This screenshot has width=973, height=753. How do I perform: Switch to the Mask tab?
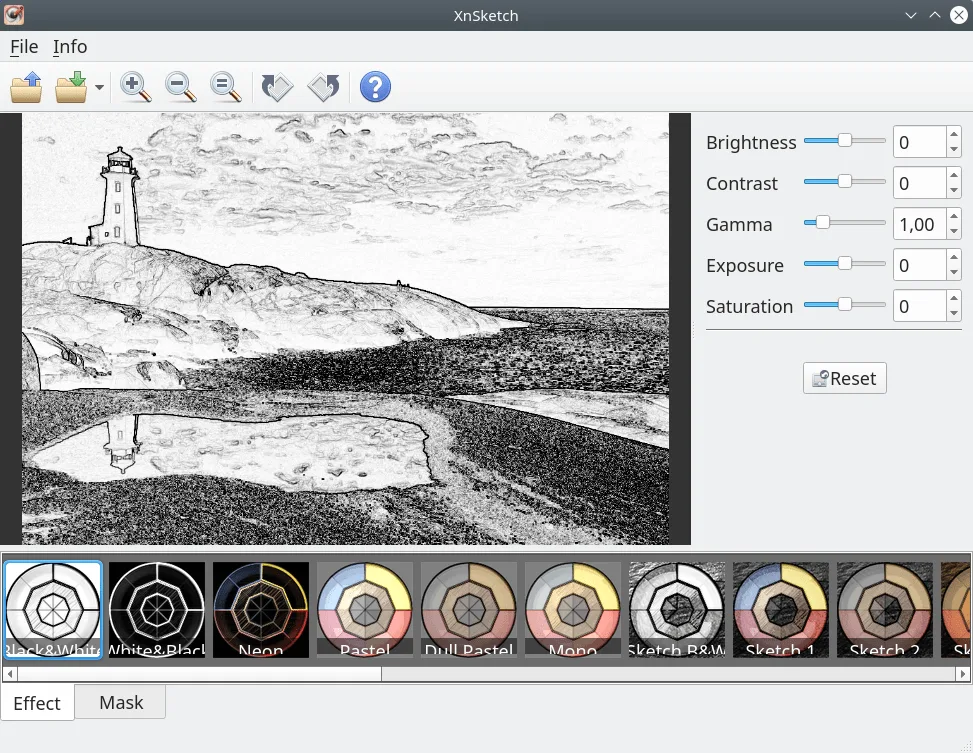coord(121,702)
